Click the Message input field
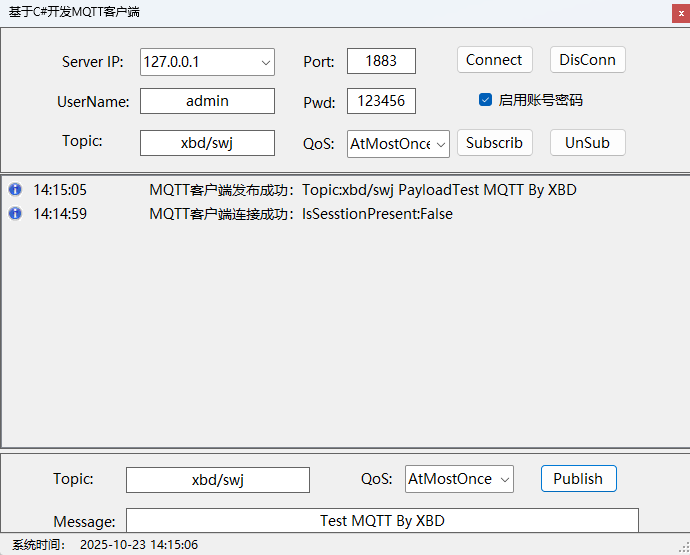 click(382, 521)
